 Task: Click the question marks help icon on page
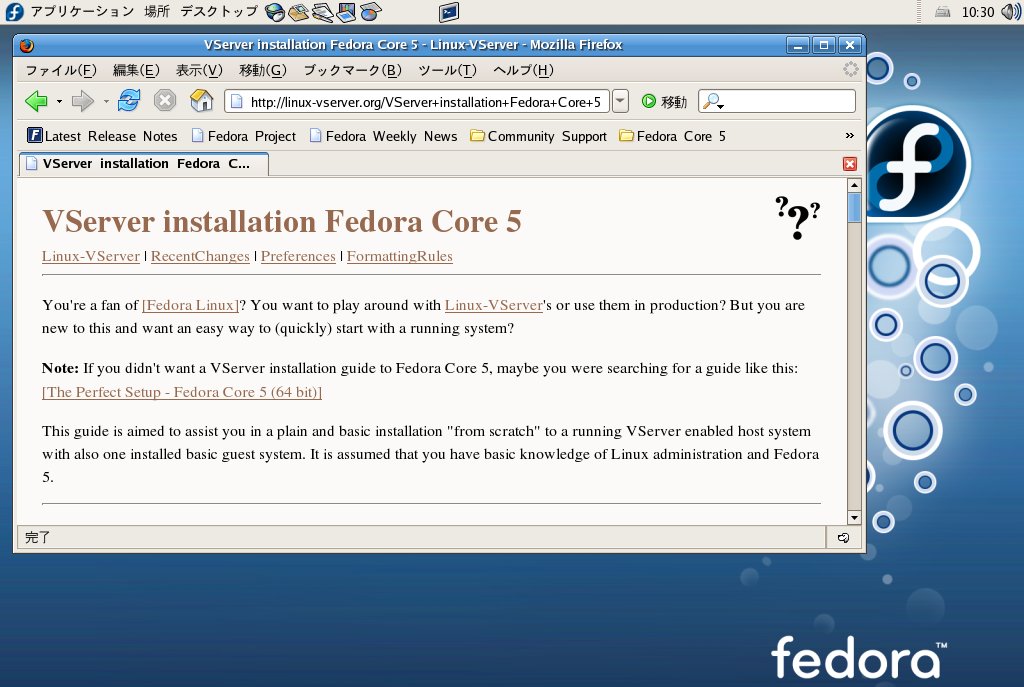797,217
